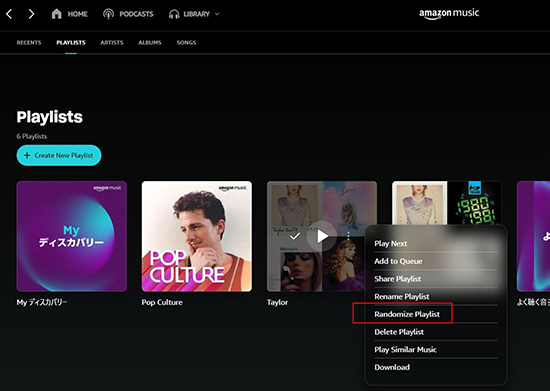550x391 pixels.
Task: Switch to the RECENTS tab
Action: coord(29,42)
